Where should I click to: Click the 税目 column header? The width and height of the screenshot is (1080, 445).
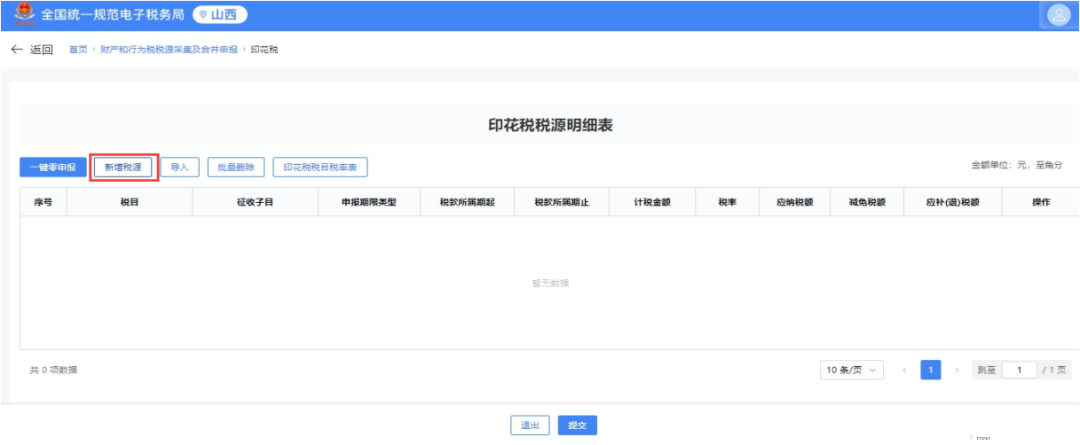pos(129,203)
